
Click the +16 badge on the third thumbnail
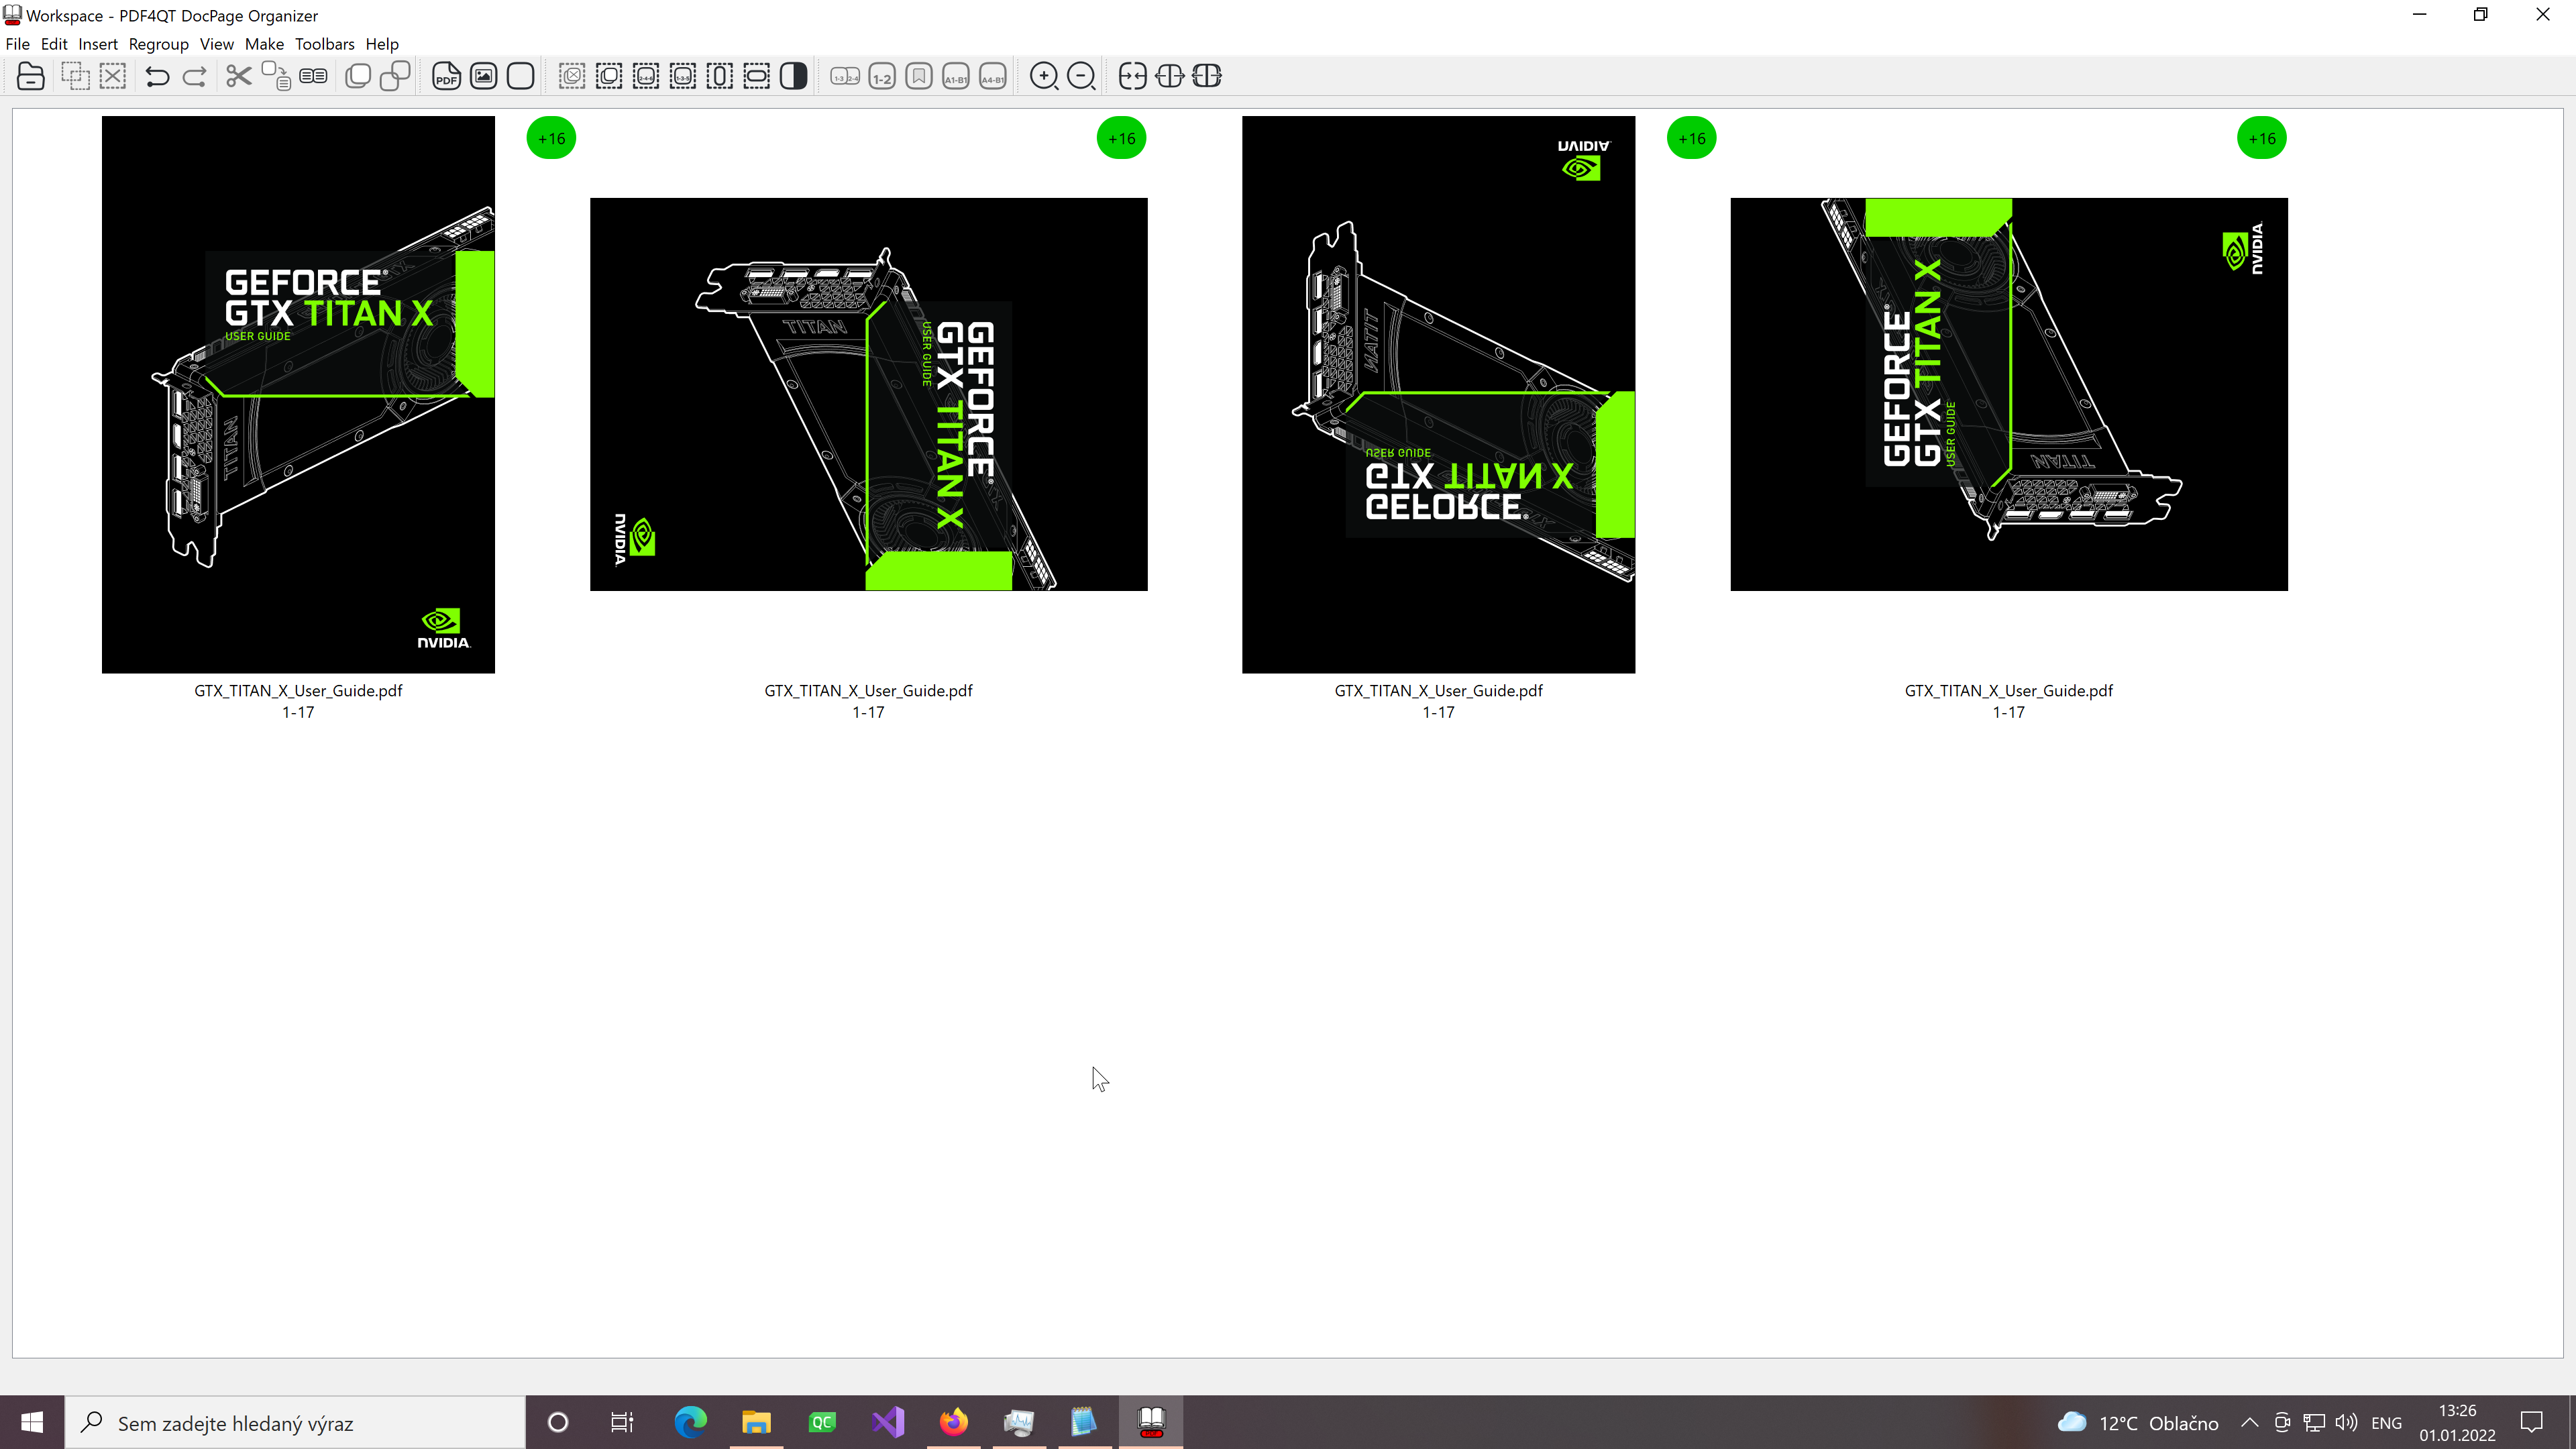1692,139
